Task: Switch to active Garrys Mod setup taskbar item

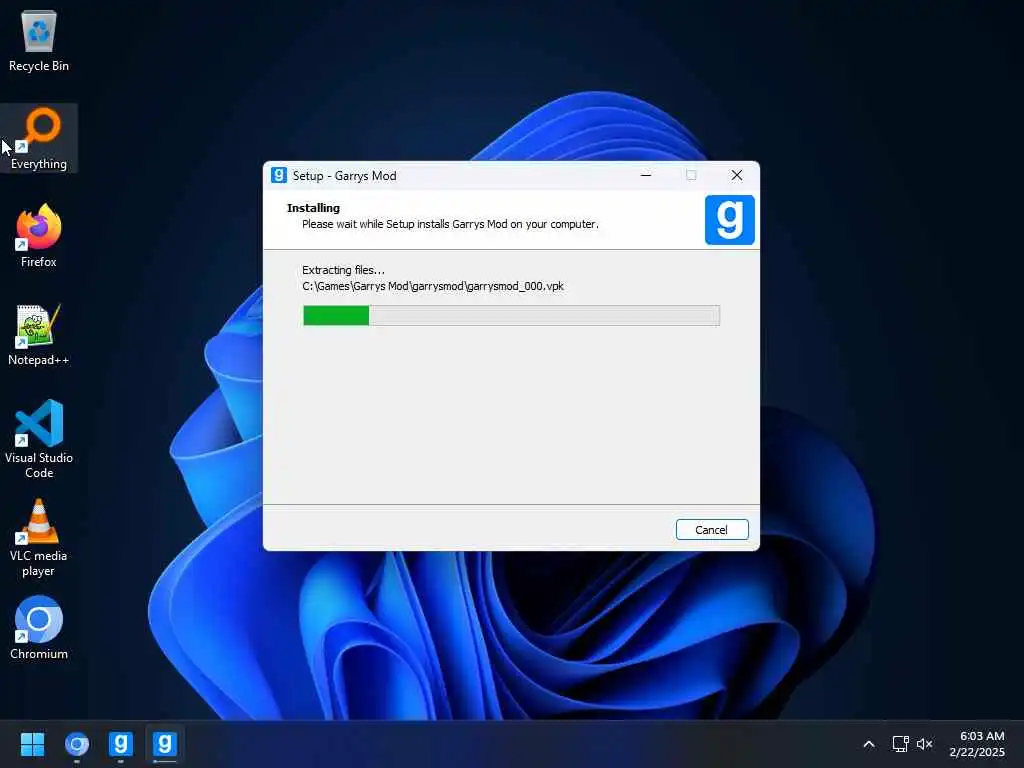Action: 165,744
